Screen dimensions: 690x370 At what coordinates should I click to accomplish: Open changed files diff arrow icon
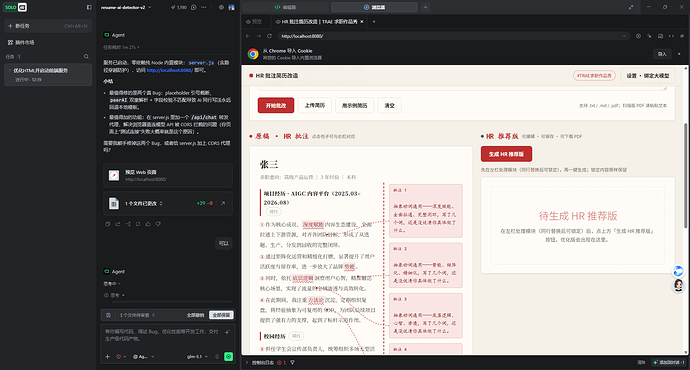(x=223, y=203)
